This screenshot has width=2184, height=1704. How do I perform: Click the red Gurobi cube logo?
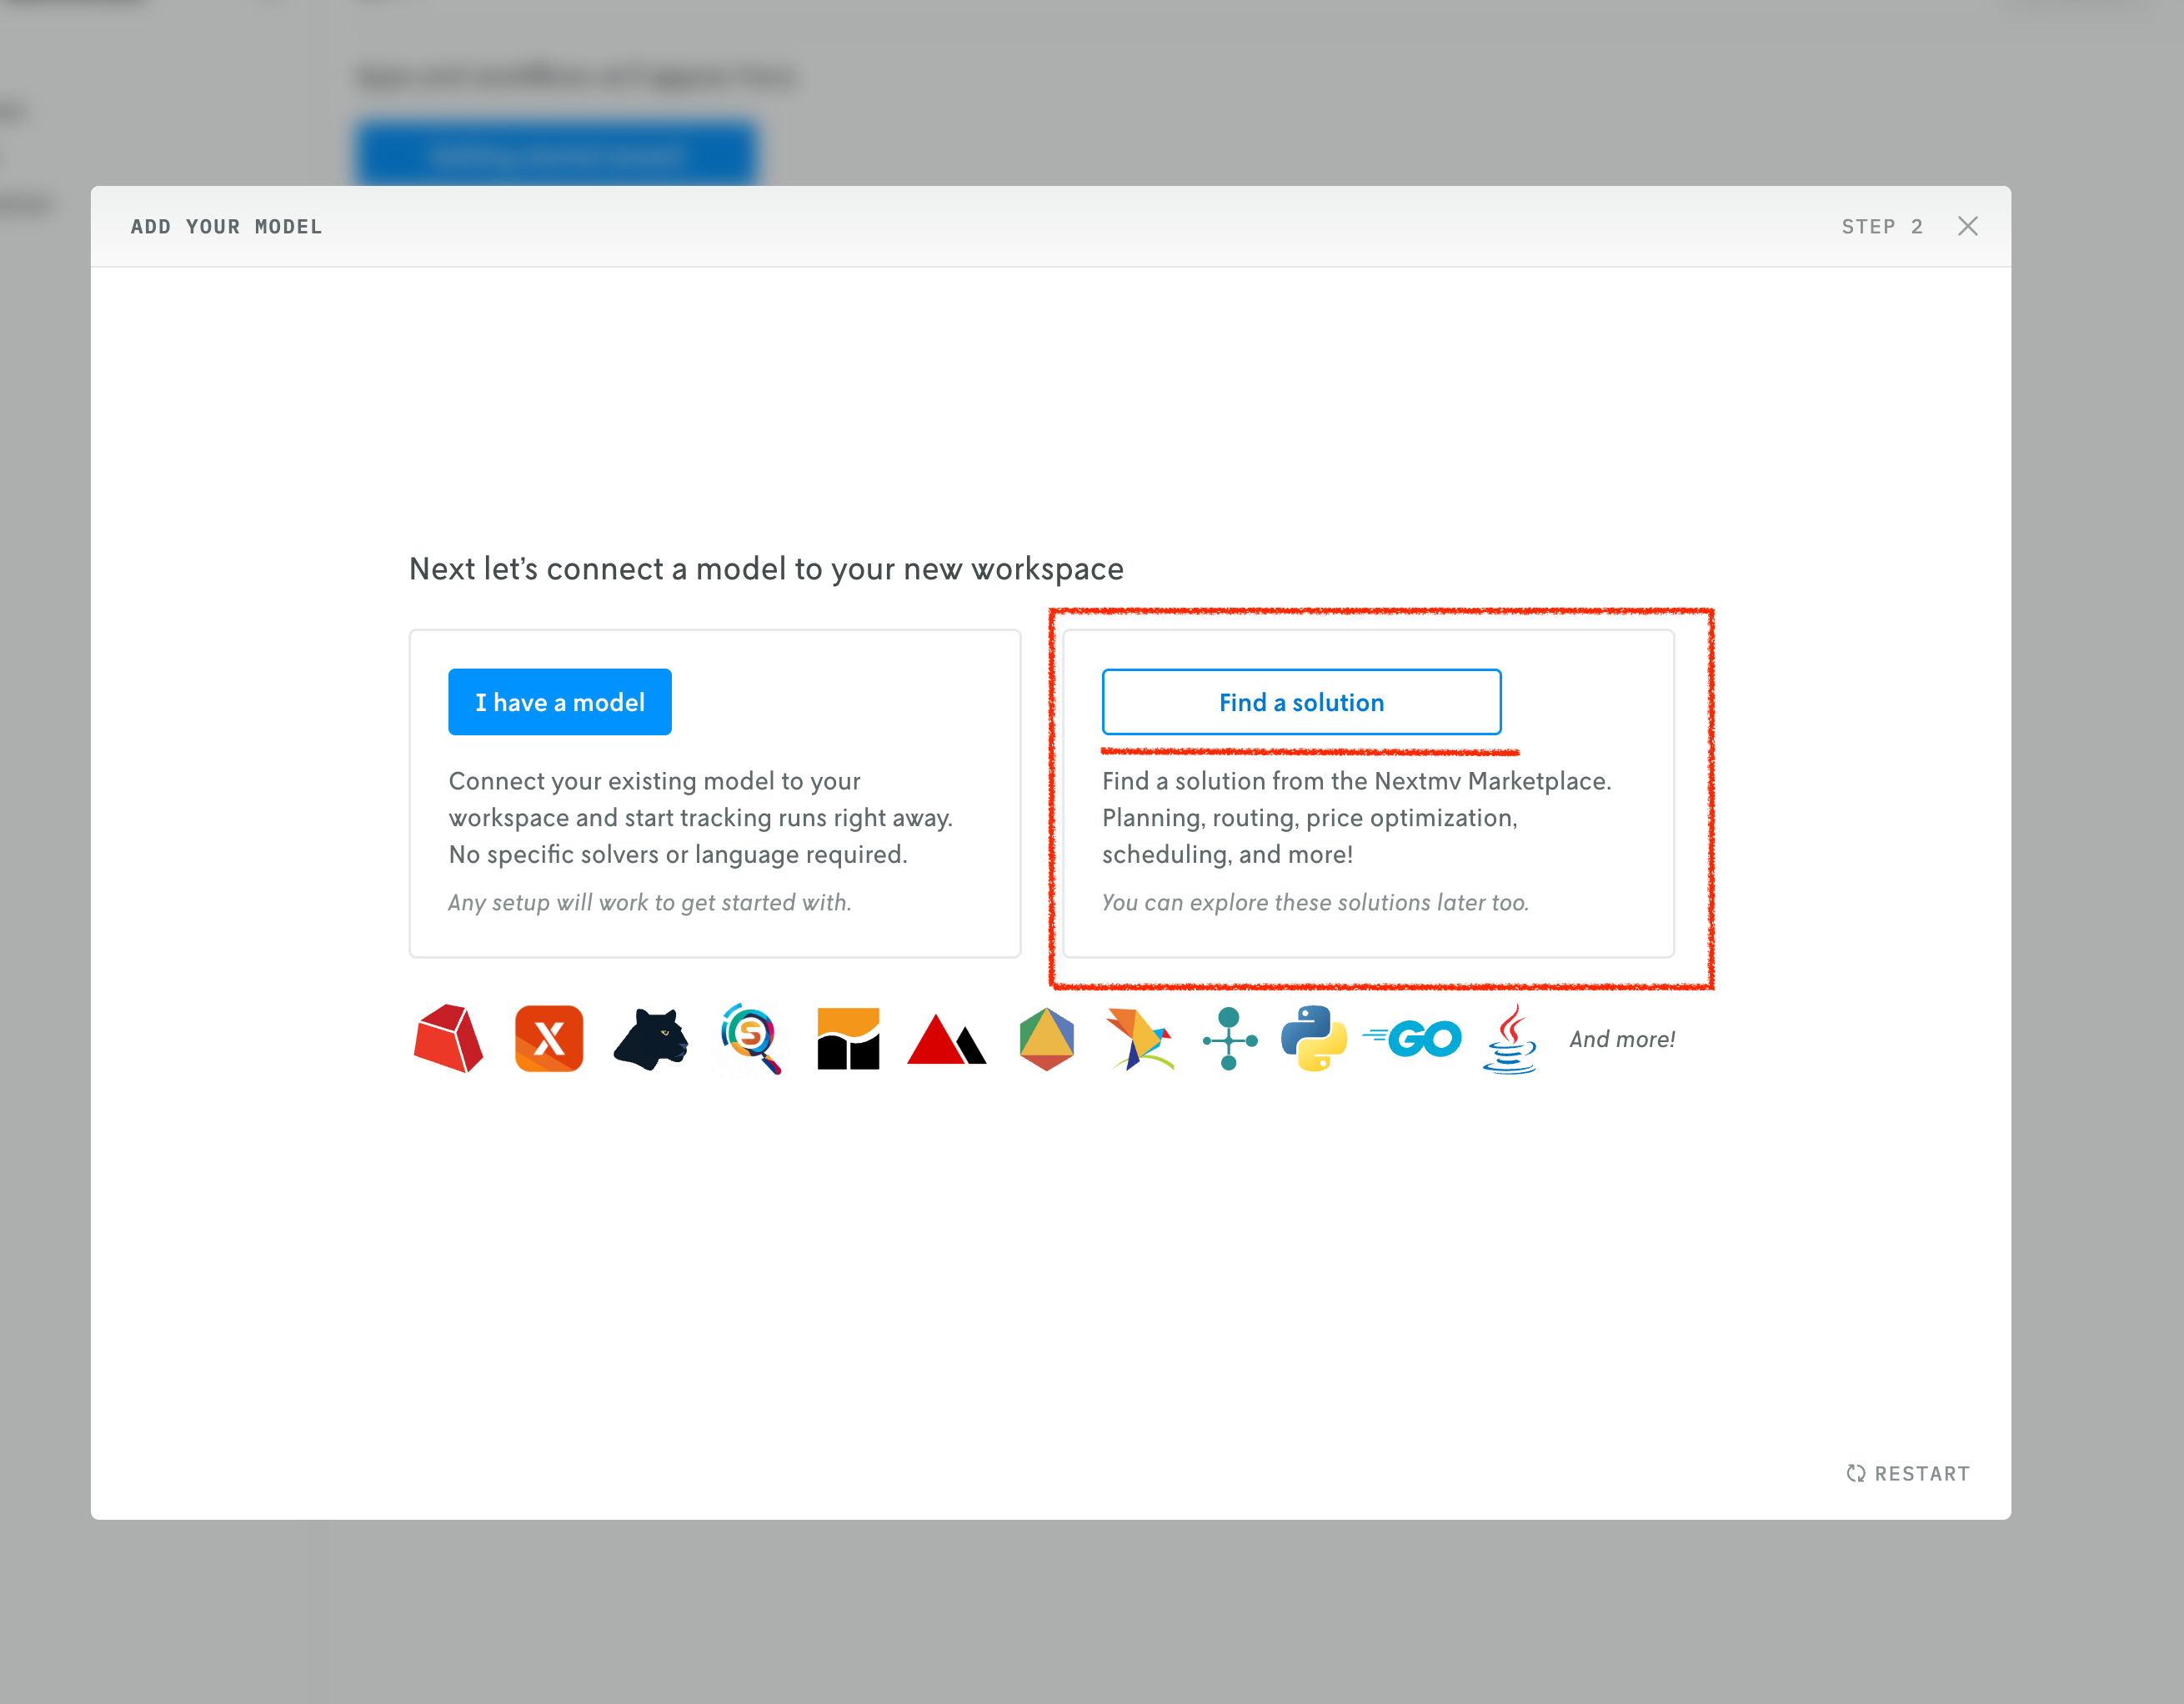coord(448,1039)
